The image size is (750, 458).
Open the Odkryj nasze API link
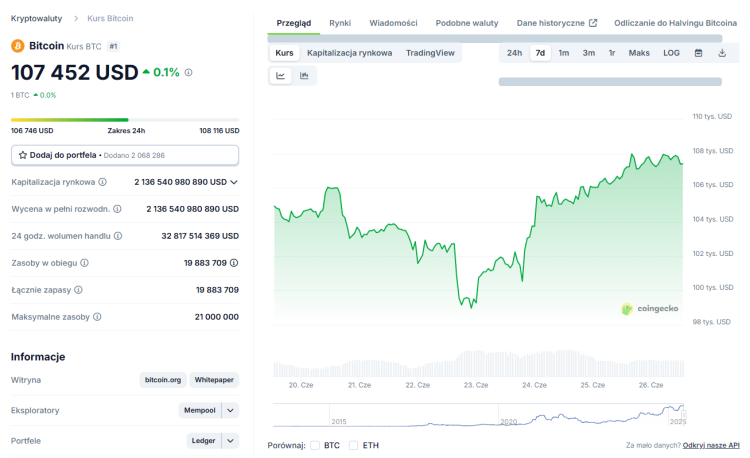coord(711,445)
